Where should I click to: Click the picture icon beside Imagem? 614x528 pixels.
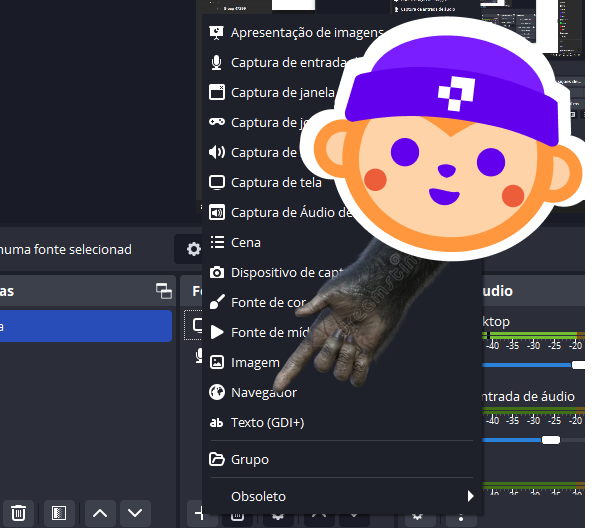tap(217, 362)
